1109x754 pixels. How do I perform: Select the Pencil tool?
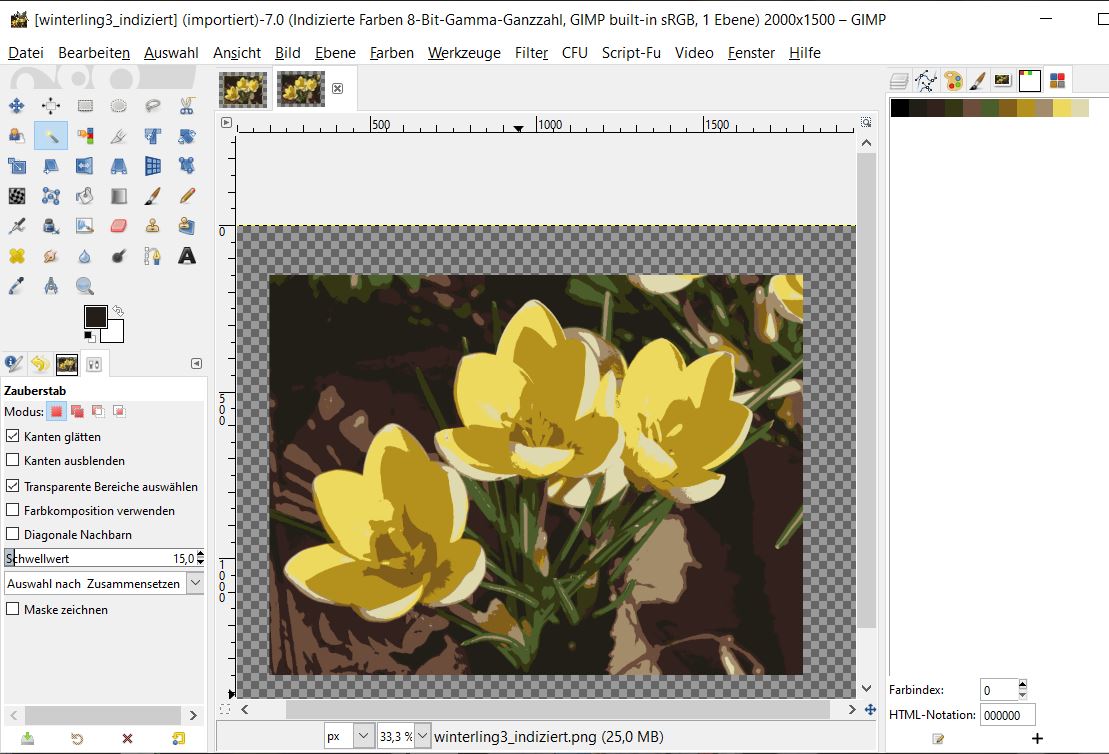tap(187, 196)
